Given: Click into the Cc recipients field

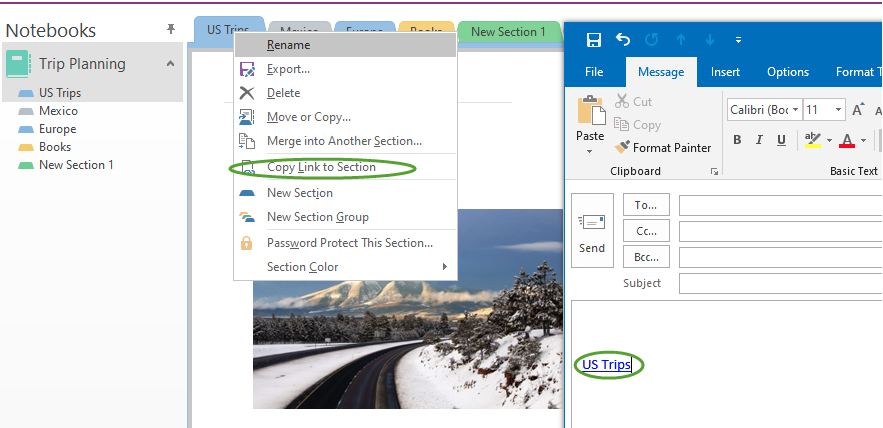Looking at the screenshot, I should (x=781, y=231).
